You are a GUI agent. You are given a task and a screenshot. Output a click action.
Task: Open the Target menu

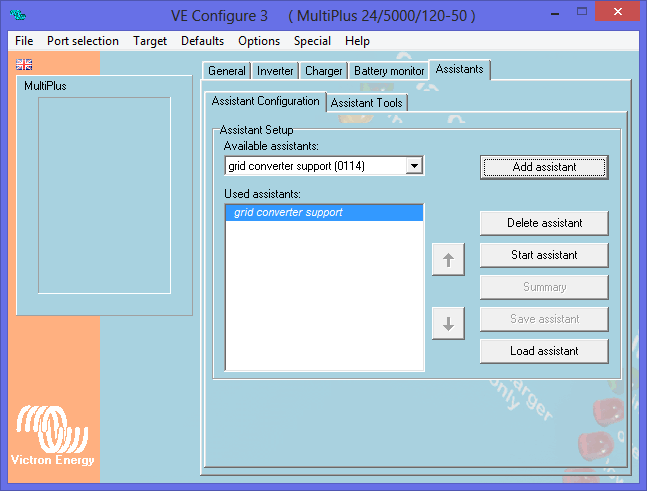[x=150, y=41]
